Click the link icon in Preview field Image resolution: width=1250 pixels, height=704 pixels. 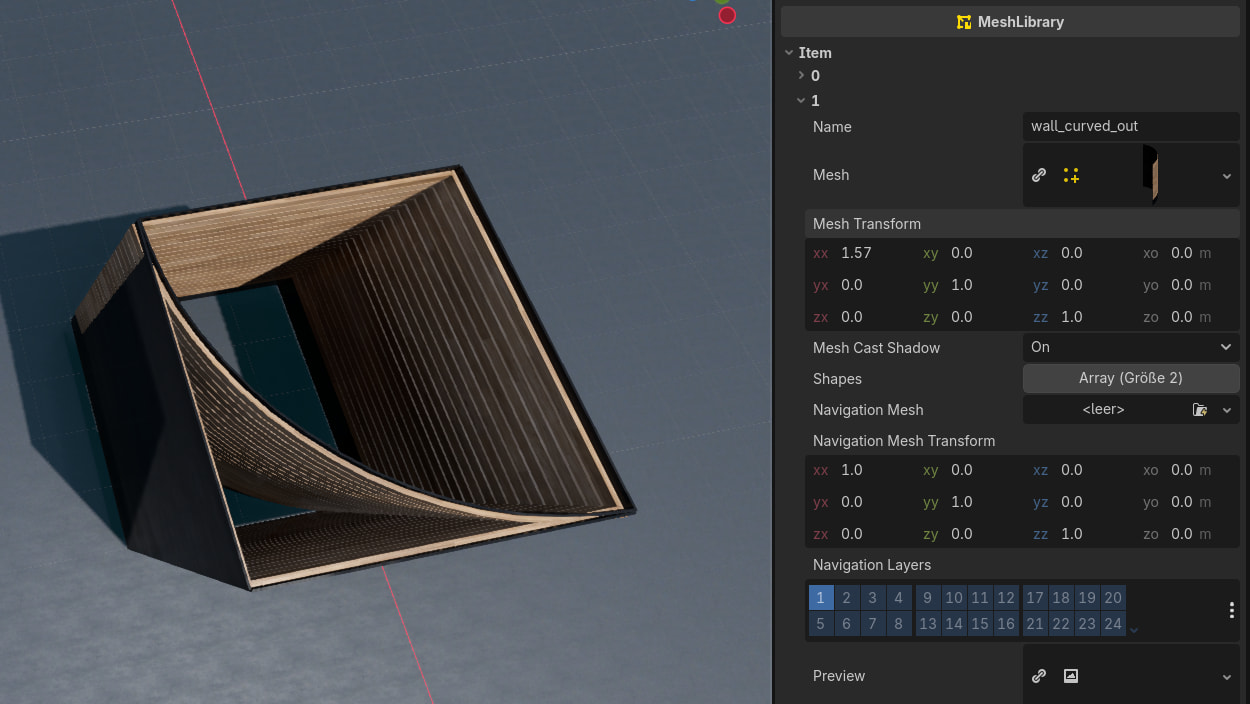[x=1039, y=676]
